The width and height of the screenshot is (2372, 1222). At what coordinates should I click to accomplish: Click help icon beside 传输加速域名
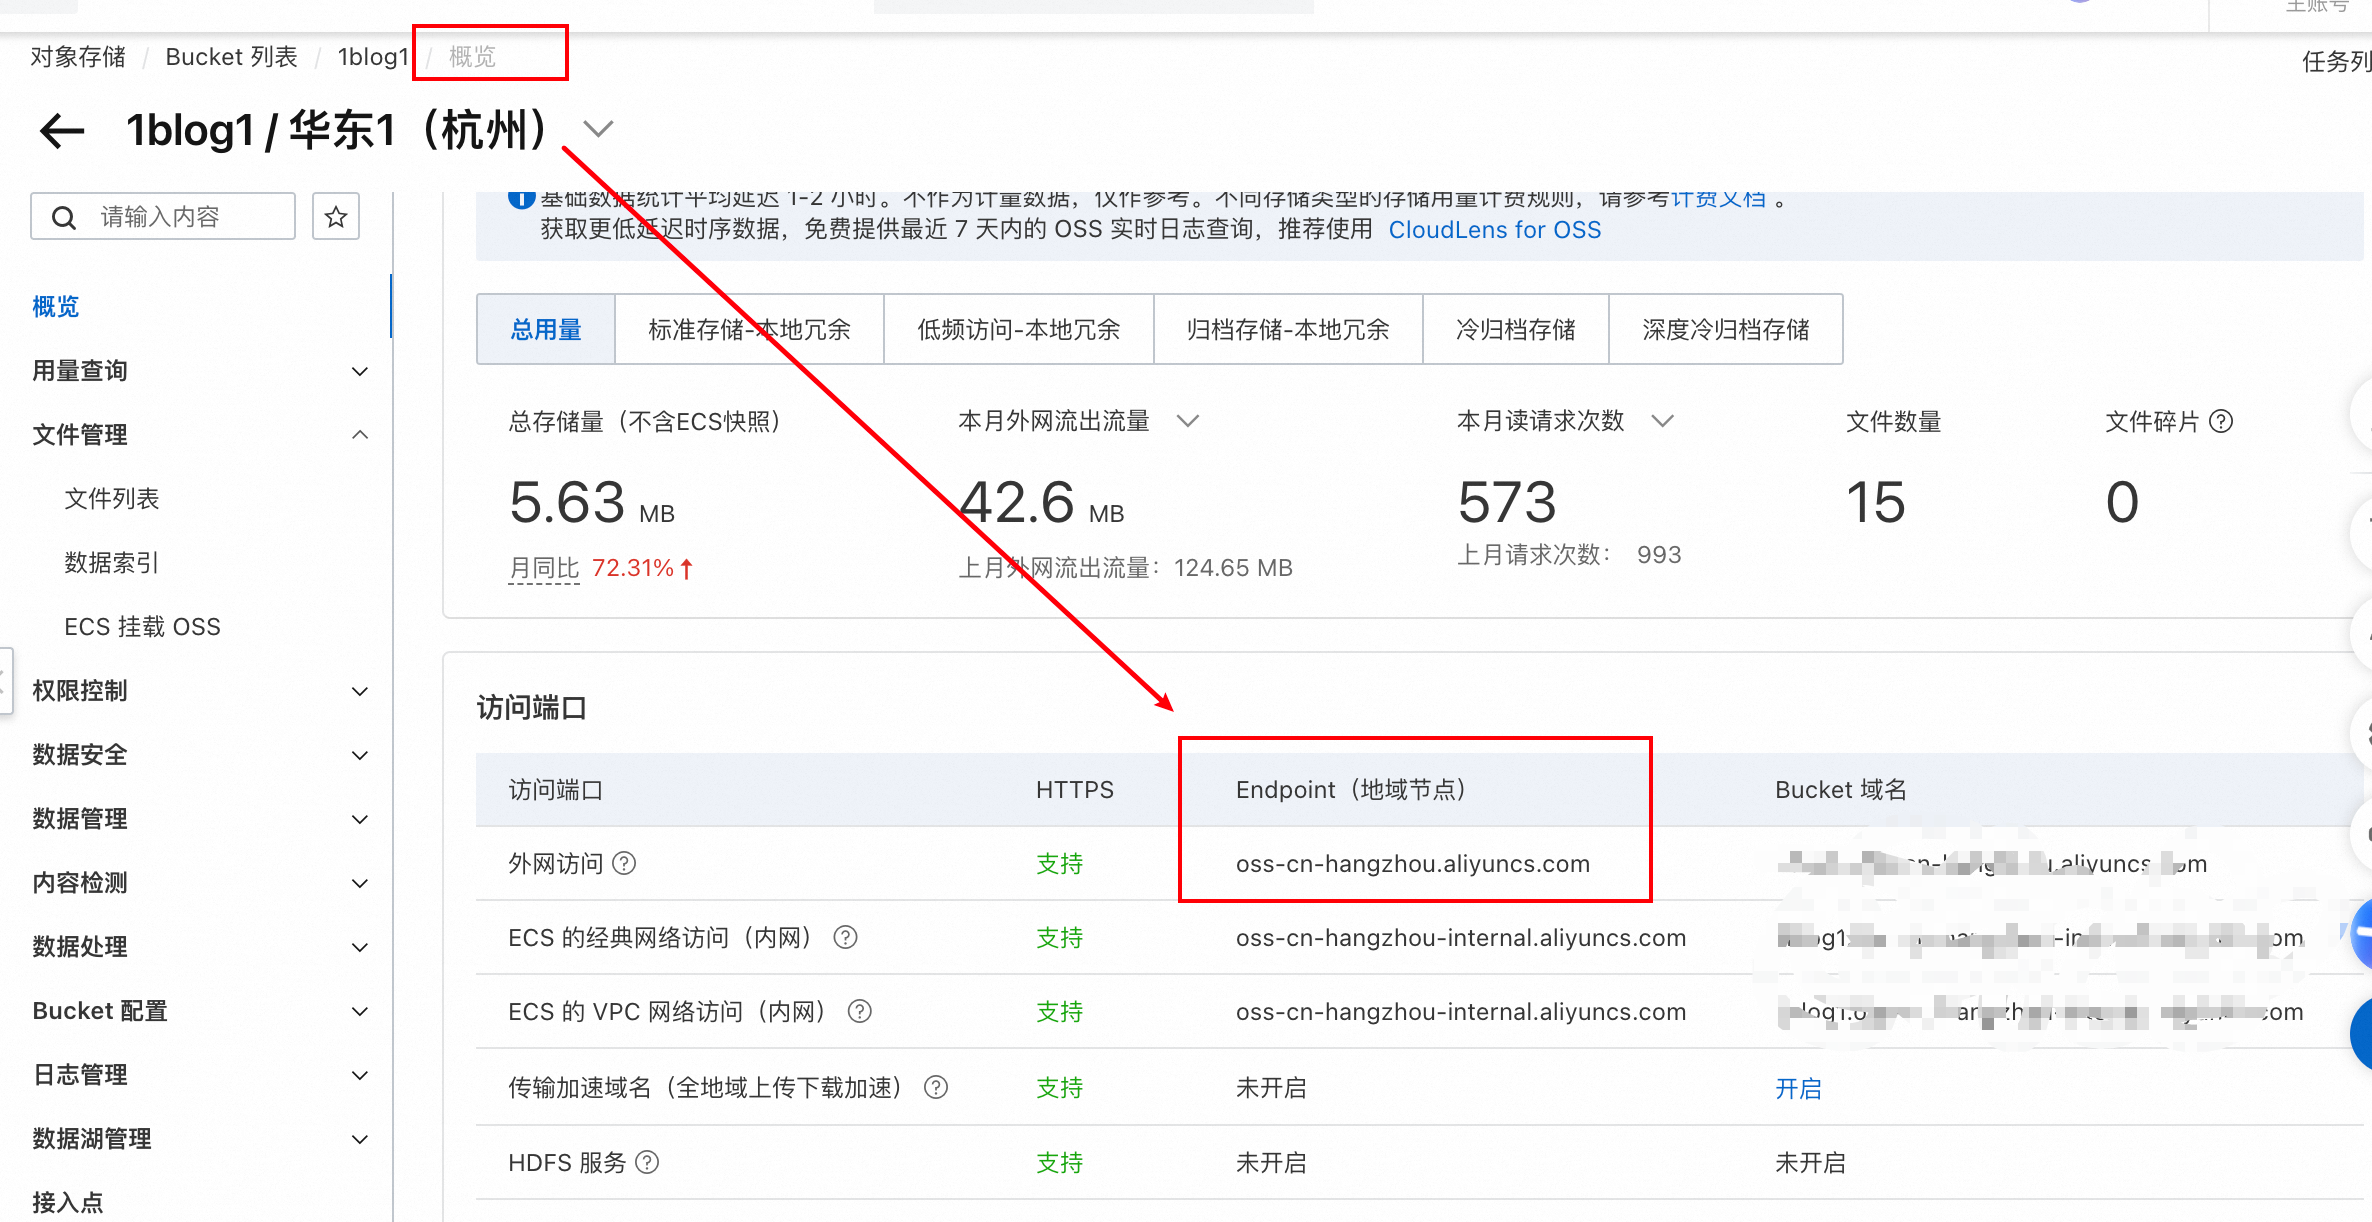coord(936,1087)
